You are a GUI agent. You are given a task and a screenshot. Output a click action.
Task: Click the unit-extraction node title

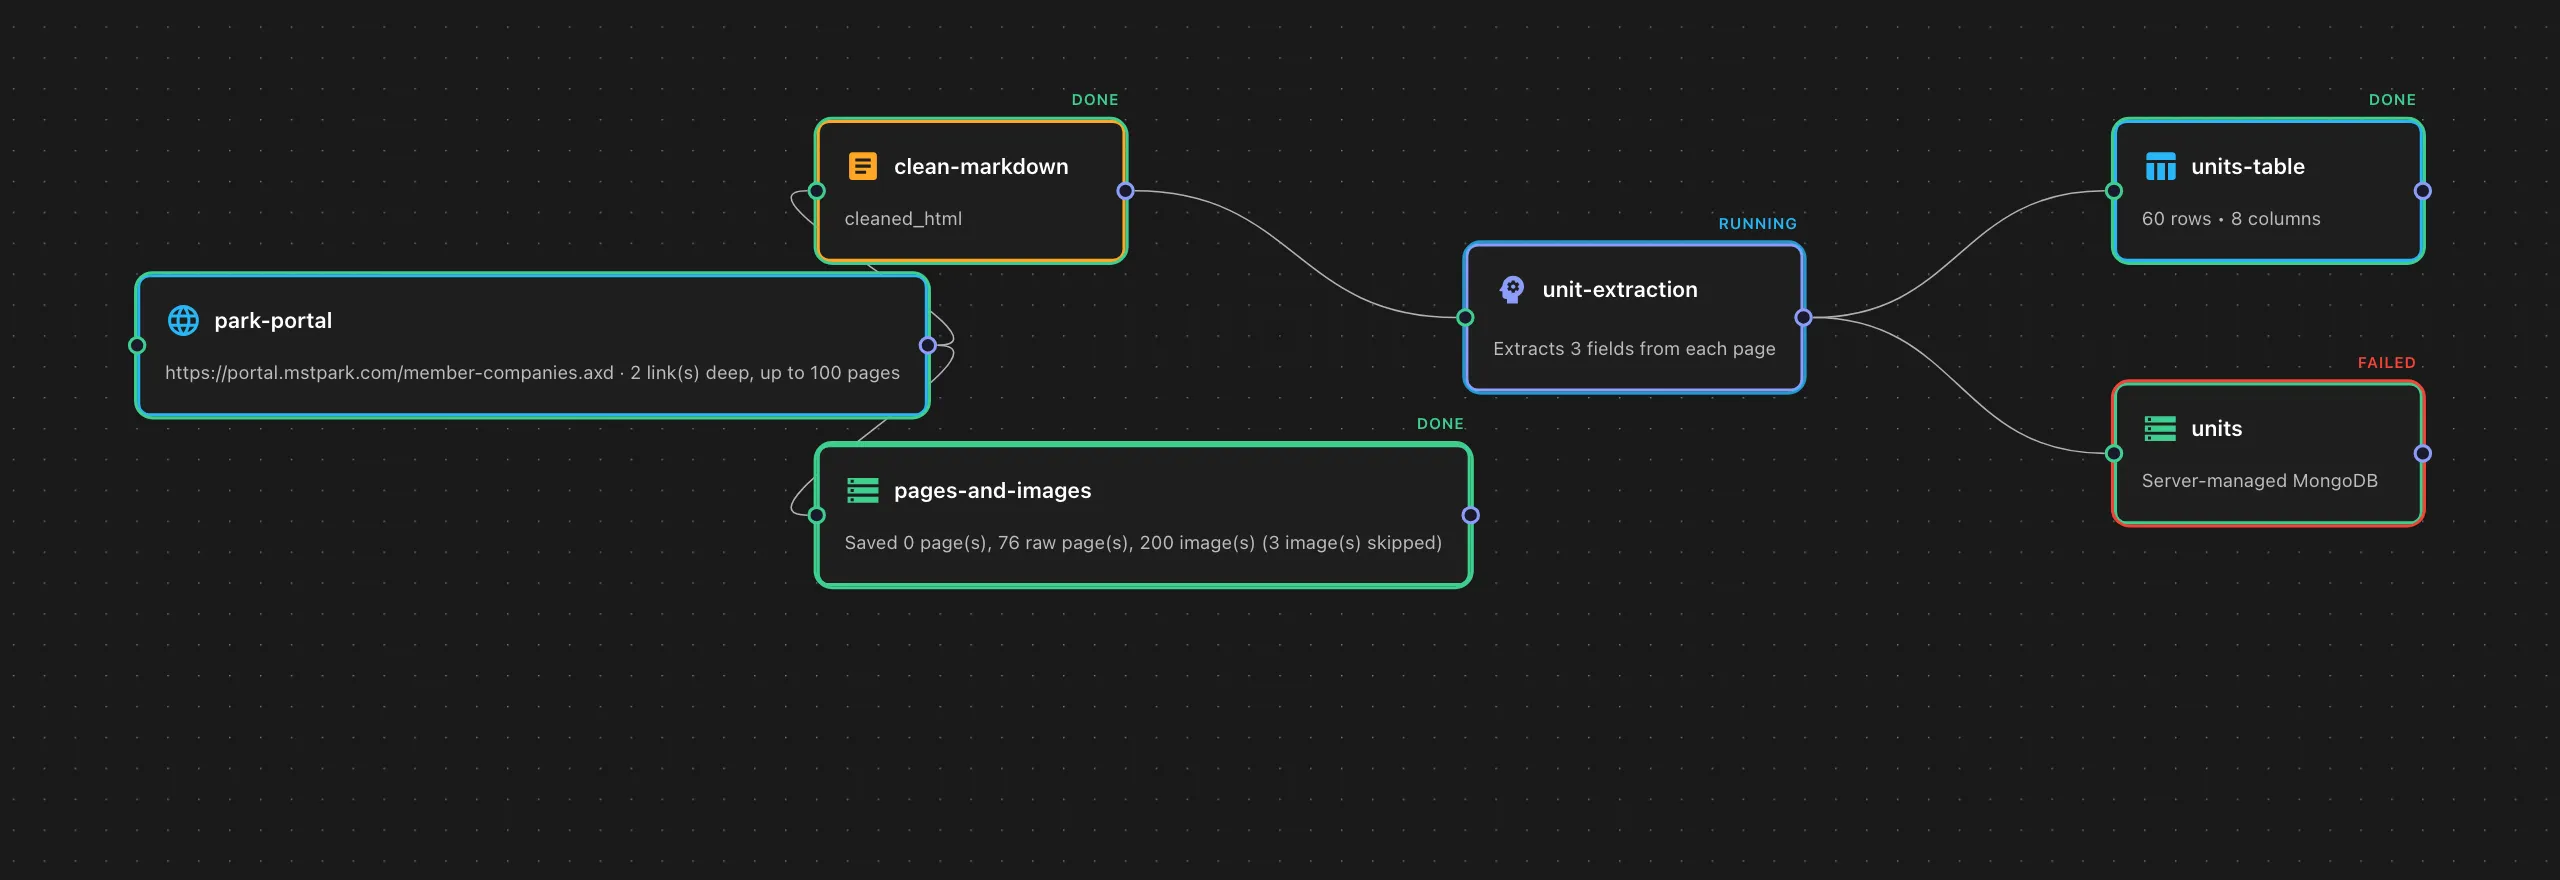point(1620,290)
